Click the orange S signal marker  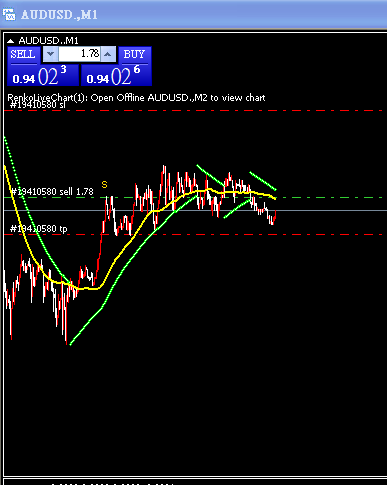105,185
